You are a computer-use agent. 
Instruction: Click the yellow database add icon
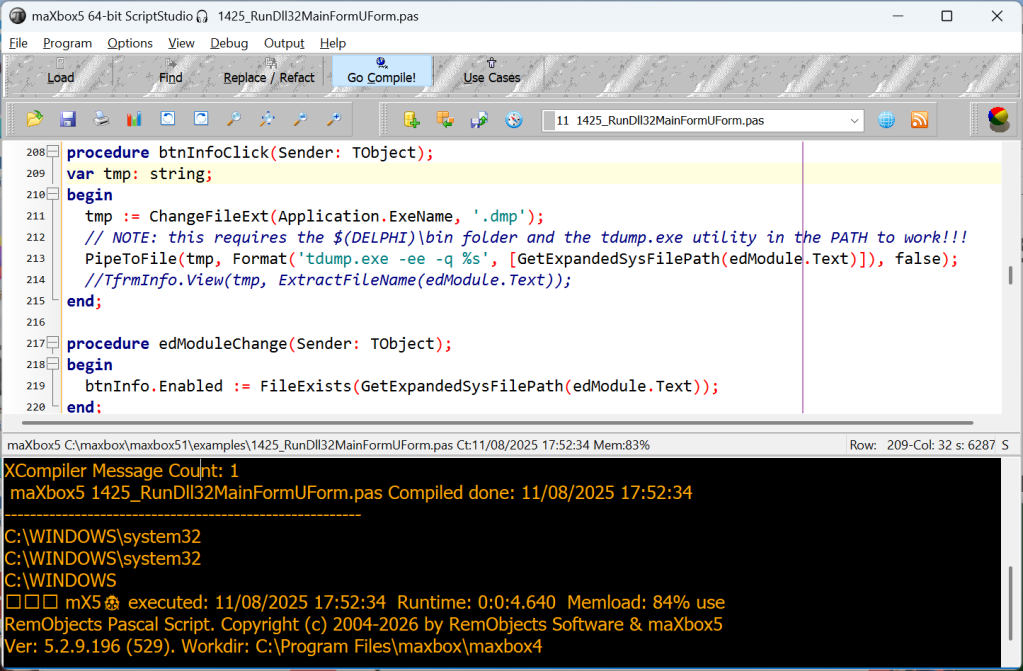pos(412,120)
